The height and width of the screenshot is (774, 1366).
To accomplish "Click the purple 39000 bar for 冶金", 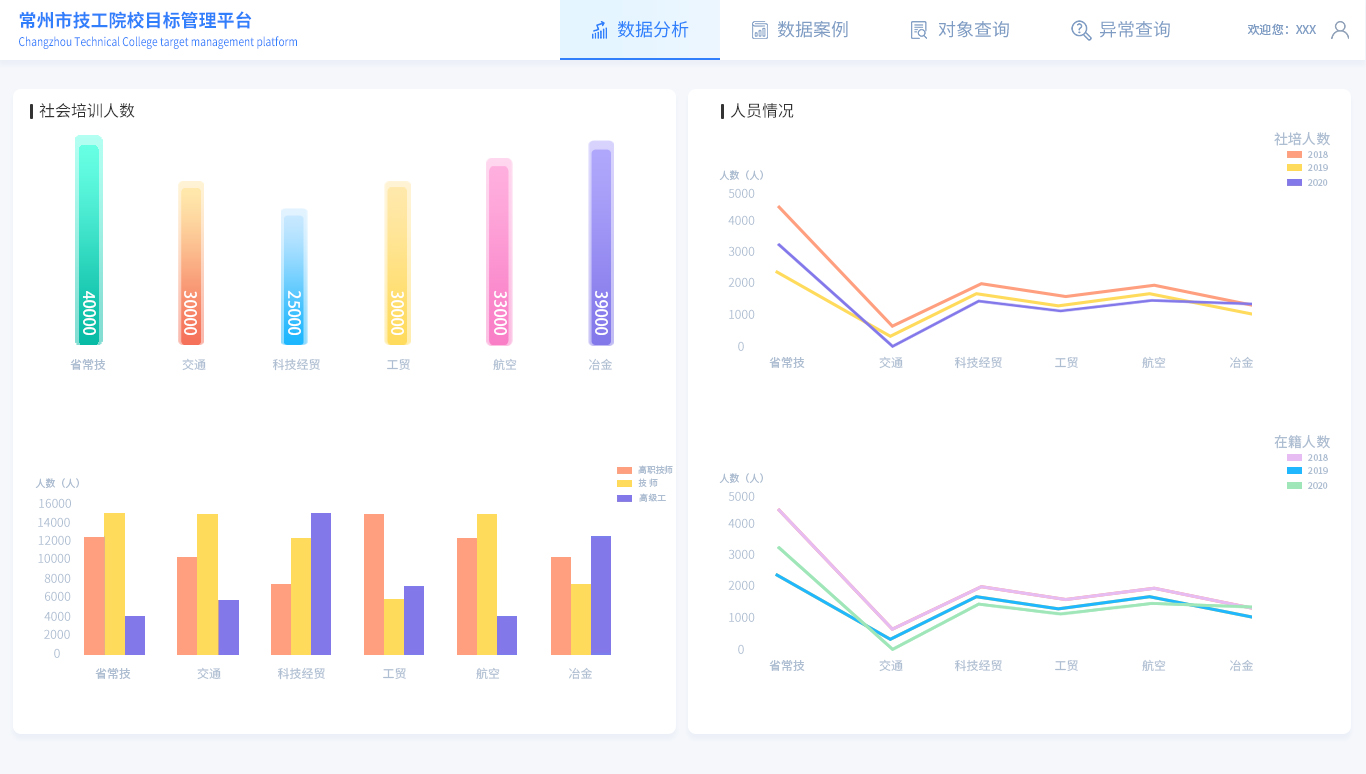I will point(601,245).
